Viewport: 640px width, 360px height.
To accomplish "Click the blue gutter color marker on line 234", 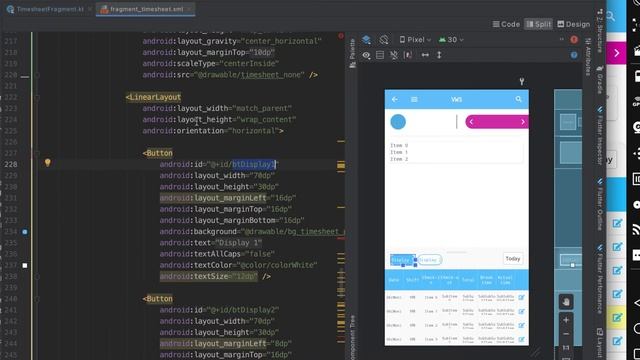I will [x=25, y=232].
